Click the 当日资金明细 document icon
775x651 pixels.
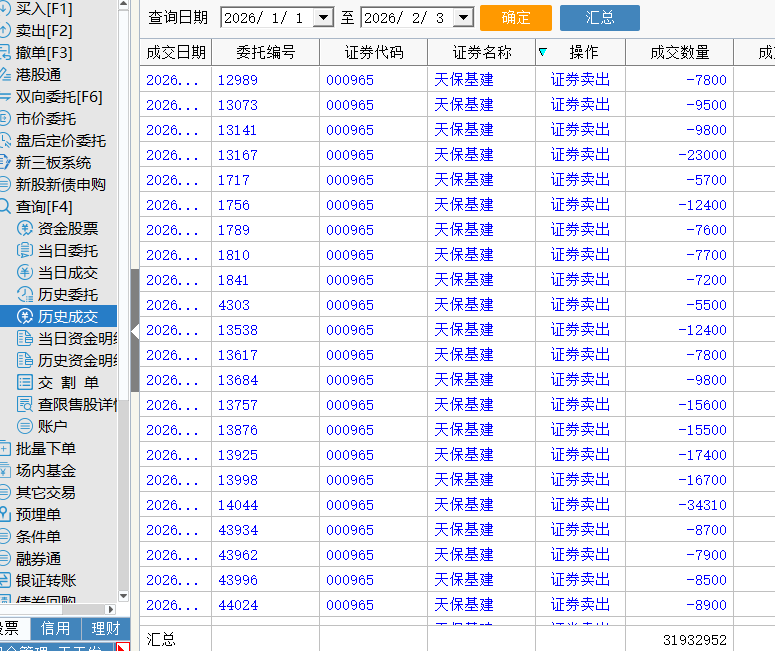point(25,339)
